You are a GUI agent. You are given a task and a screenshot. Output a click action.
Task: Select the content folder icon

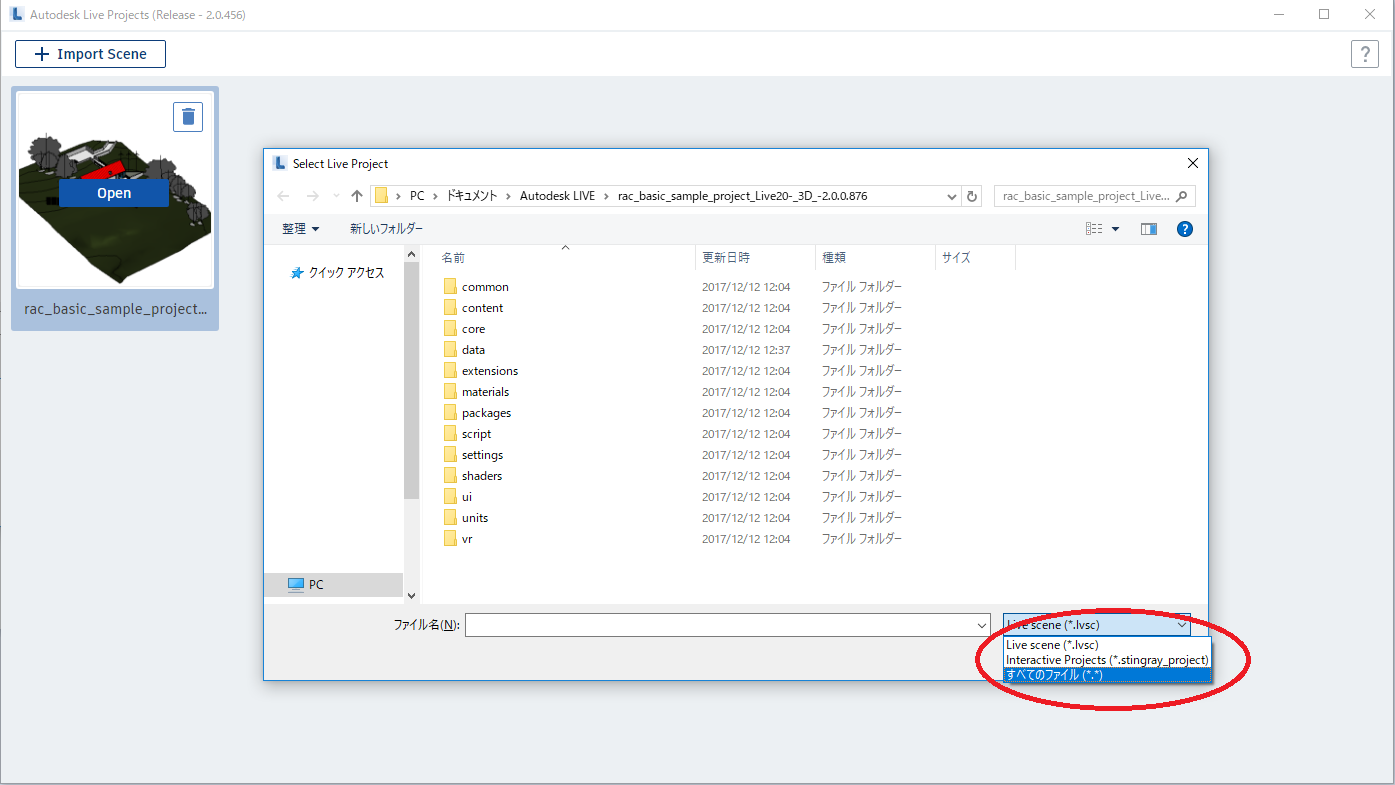click(450, 307)
